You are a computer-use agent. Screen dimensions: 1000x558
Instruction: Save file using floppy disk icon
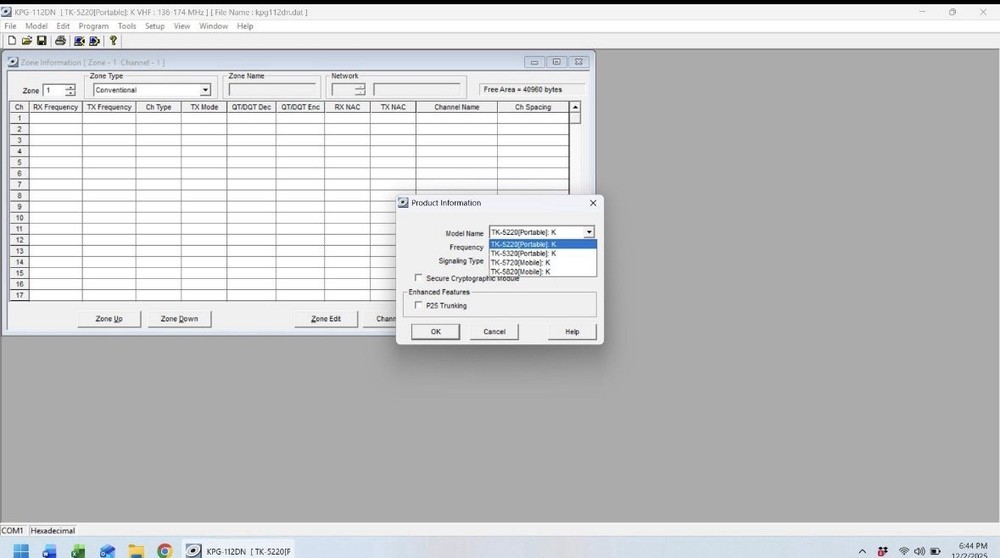coord(41,41)
